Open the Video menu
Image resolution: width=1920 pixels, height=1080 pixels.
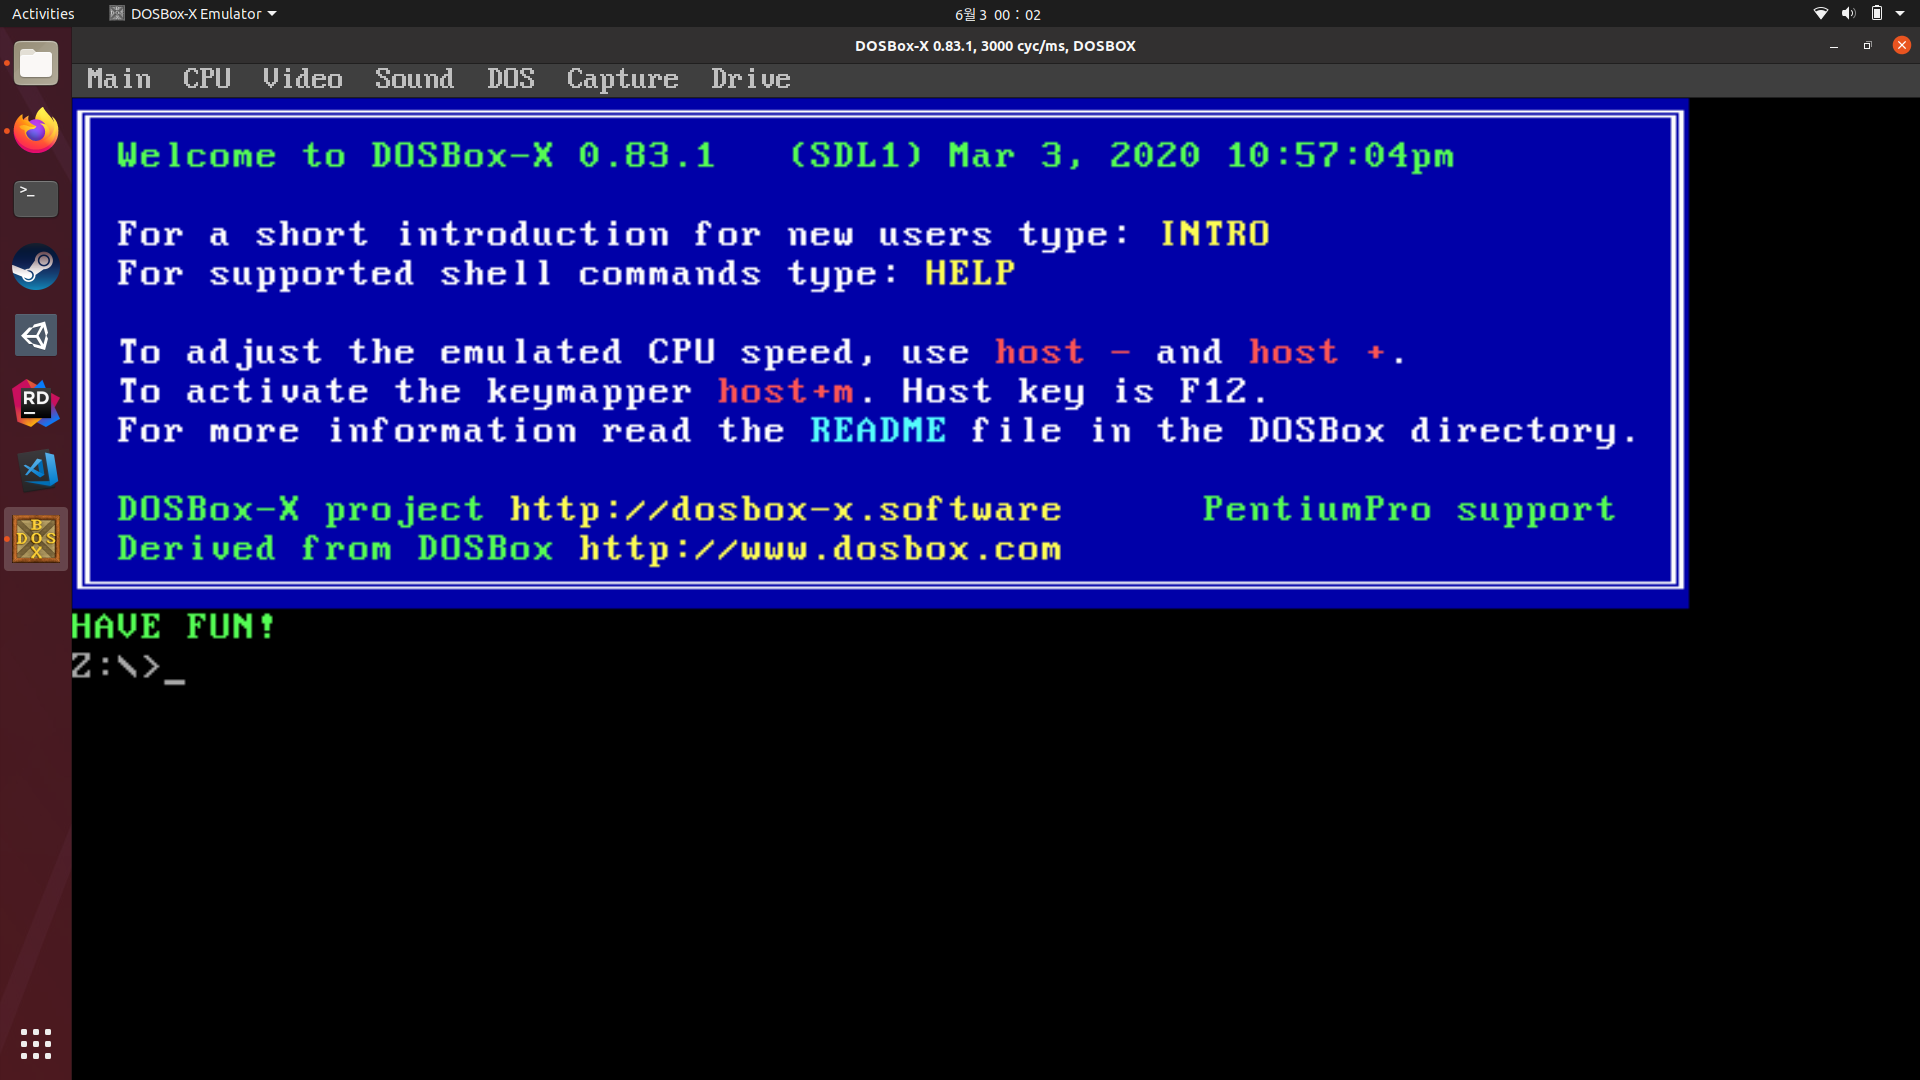[x=302, y=79]
